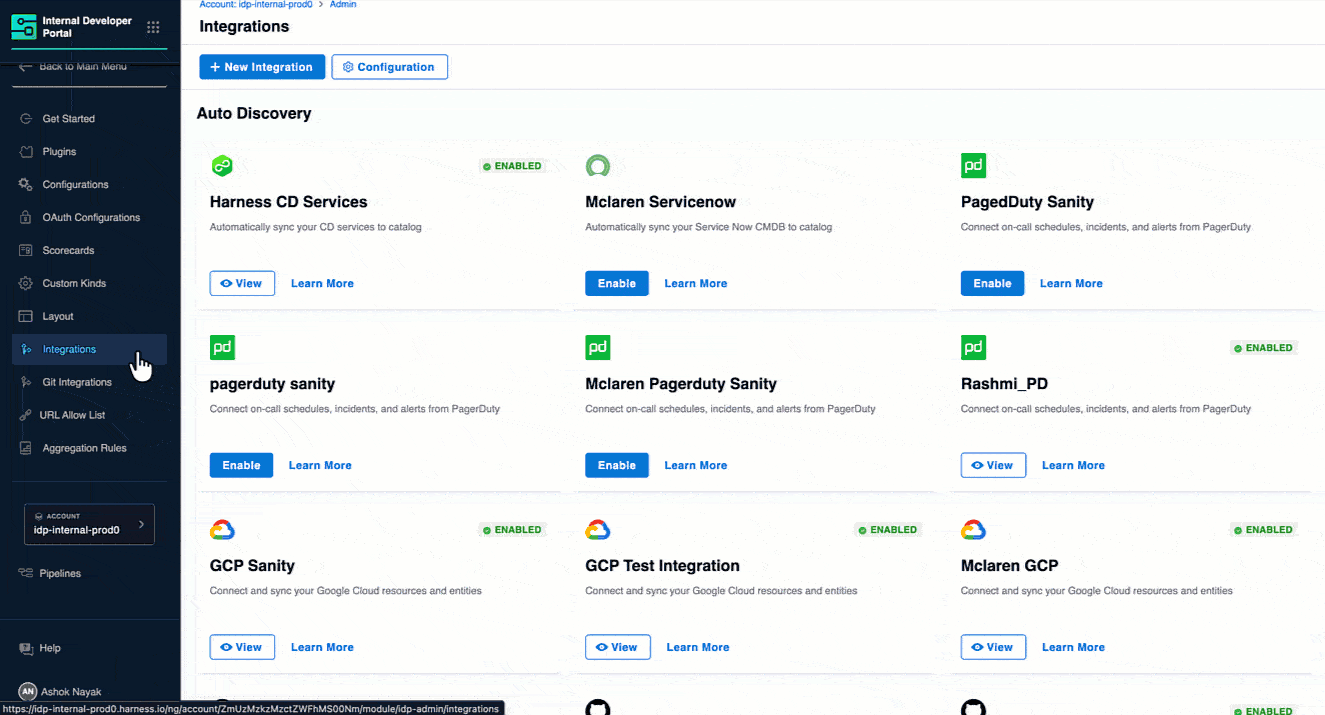Click the Pipelines icon in the sidebar

pyautogui.click(x=25, y=573)
